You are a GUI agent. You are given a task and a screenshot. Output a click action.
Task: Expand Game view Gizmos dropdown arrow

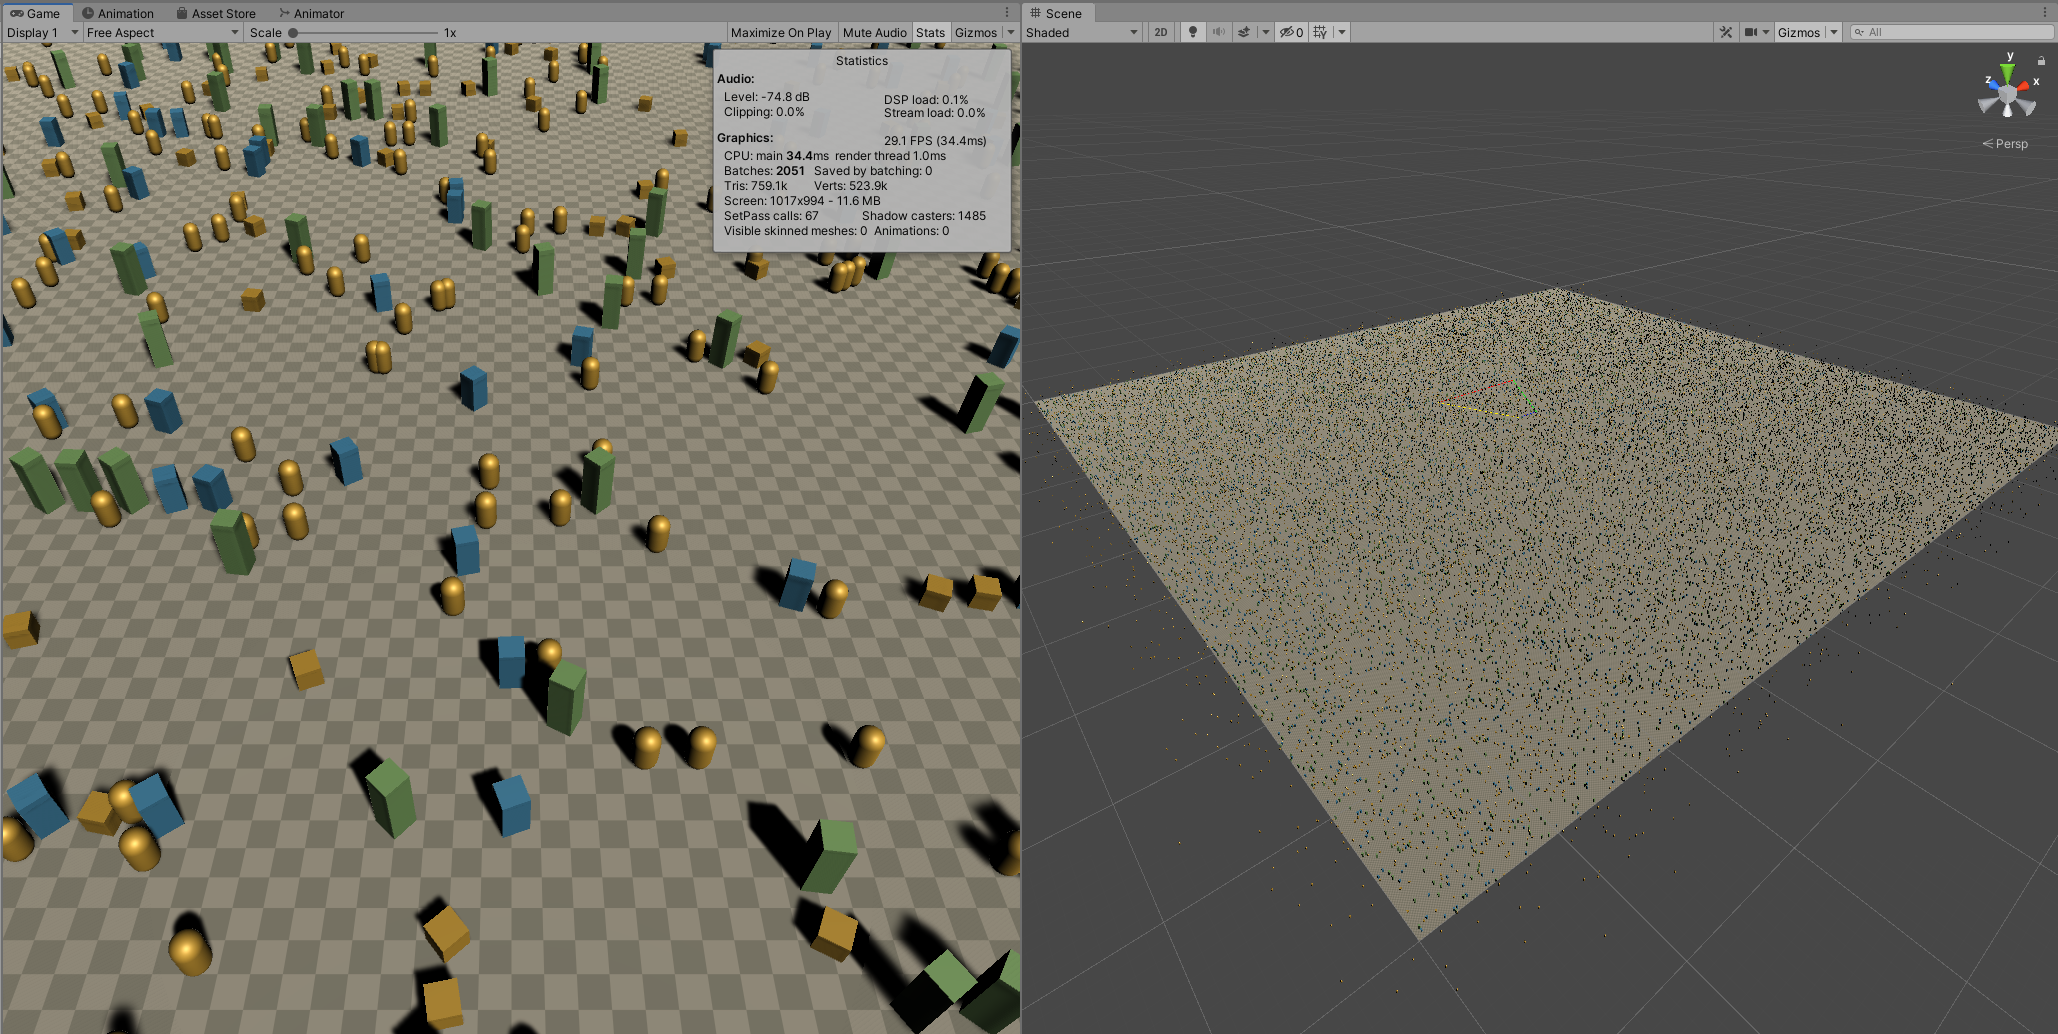(1010, 32)
